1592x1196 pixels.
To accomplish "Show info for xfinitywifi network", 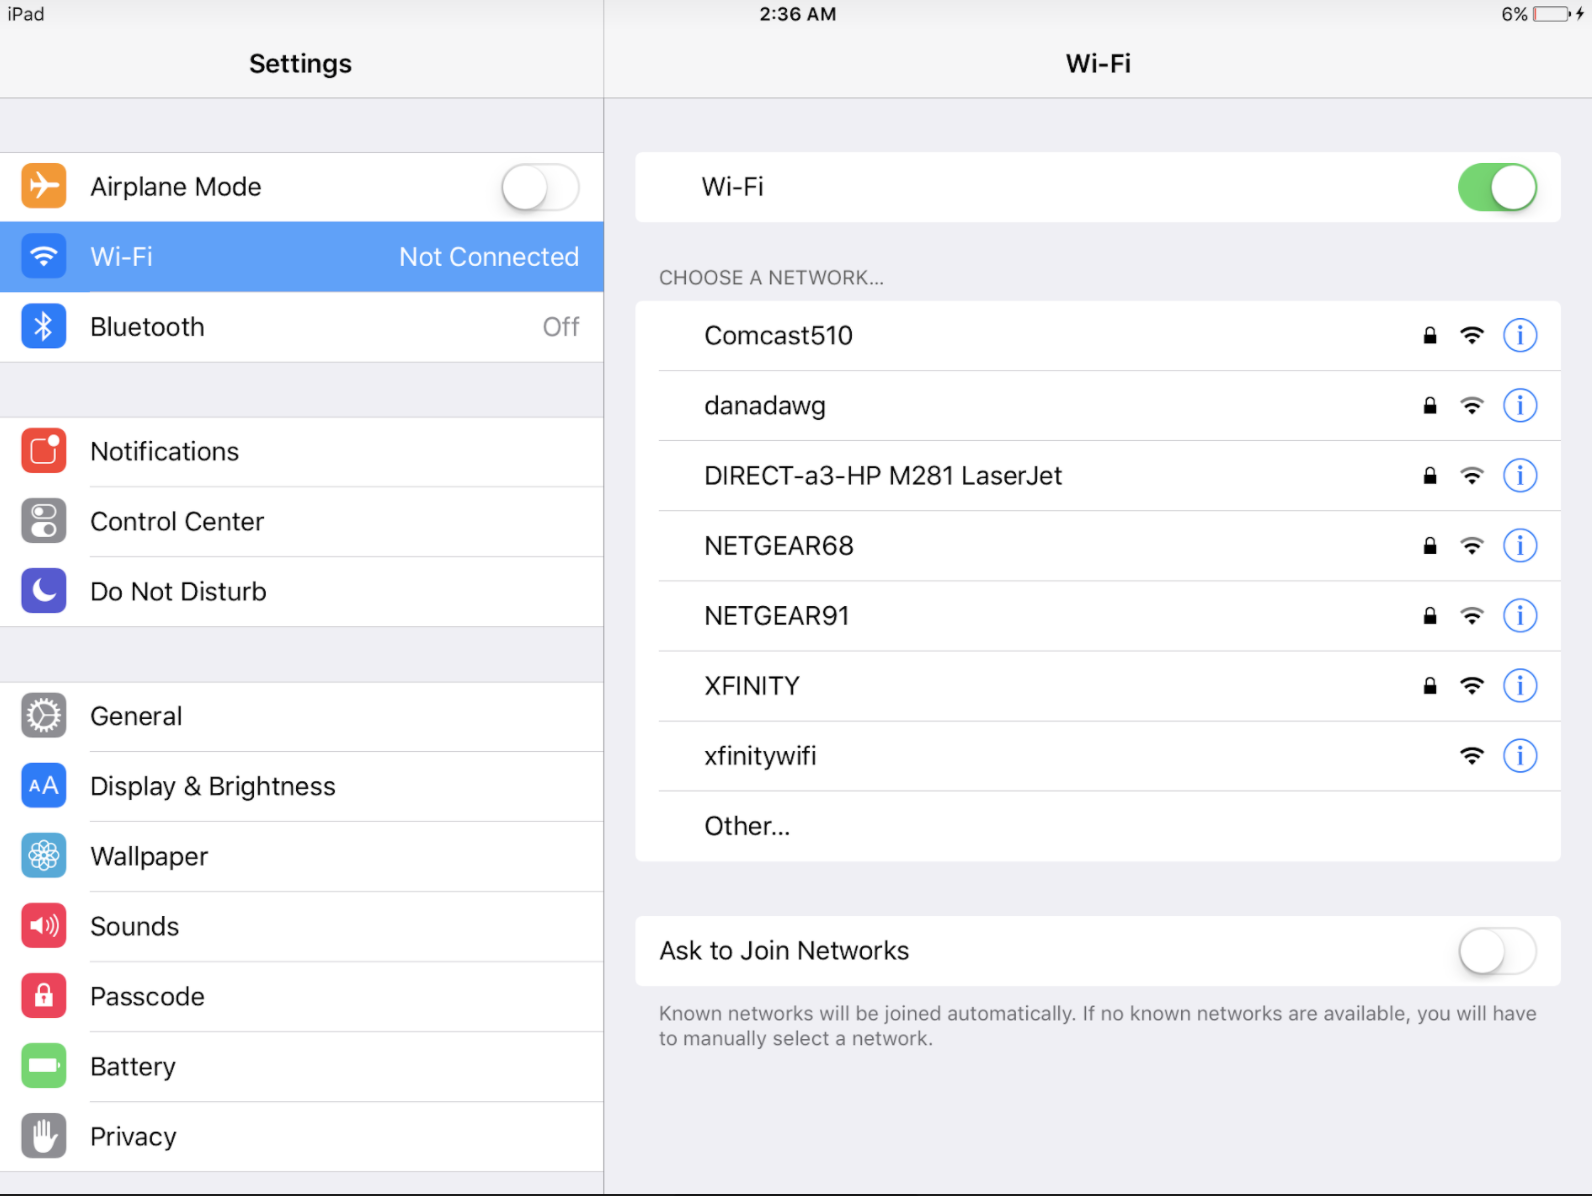I will pos(1519,756).
